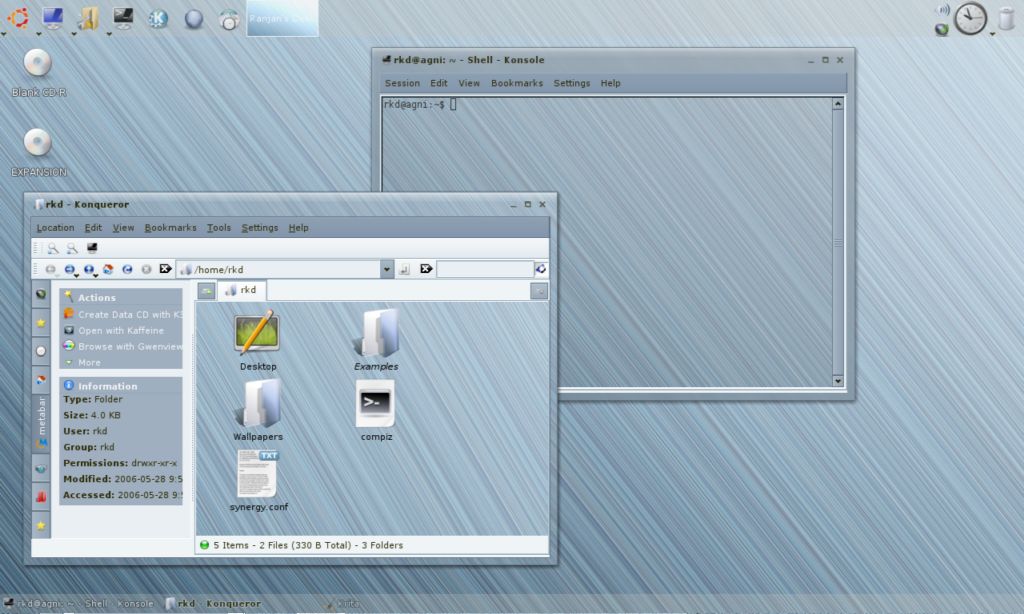The height and width of the screenshot is (614, 1024).
Task: Launch the terminal icon in top panel
Action: [x=123, y=18]
